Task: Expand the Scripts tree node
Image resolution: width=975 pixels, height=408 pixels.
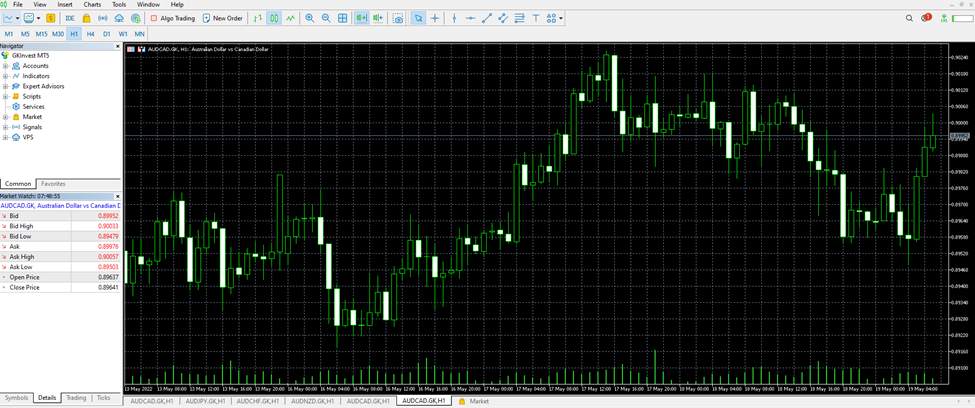Action: pyautogui.click(x=5, y=96)
